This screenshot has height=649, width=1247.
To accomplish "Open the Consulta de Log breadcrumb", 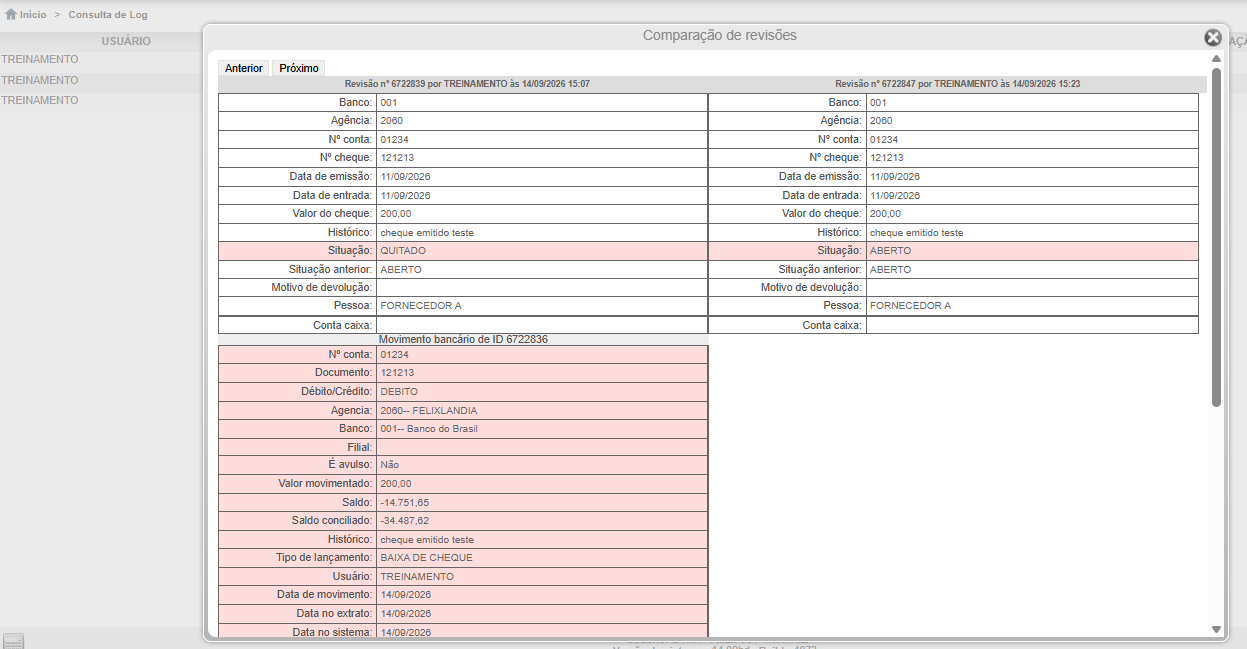I will tap(109, 15).
